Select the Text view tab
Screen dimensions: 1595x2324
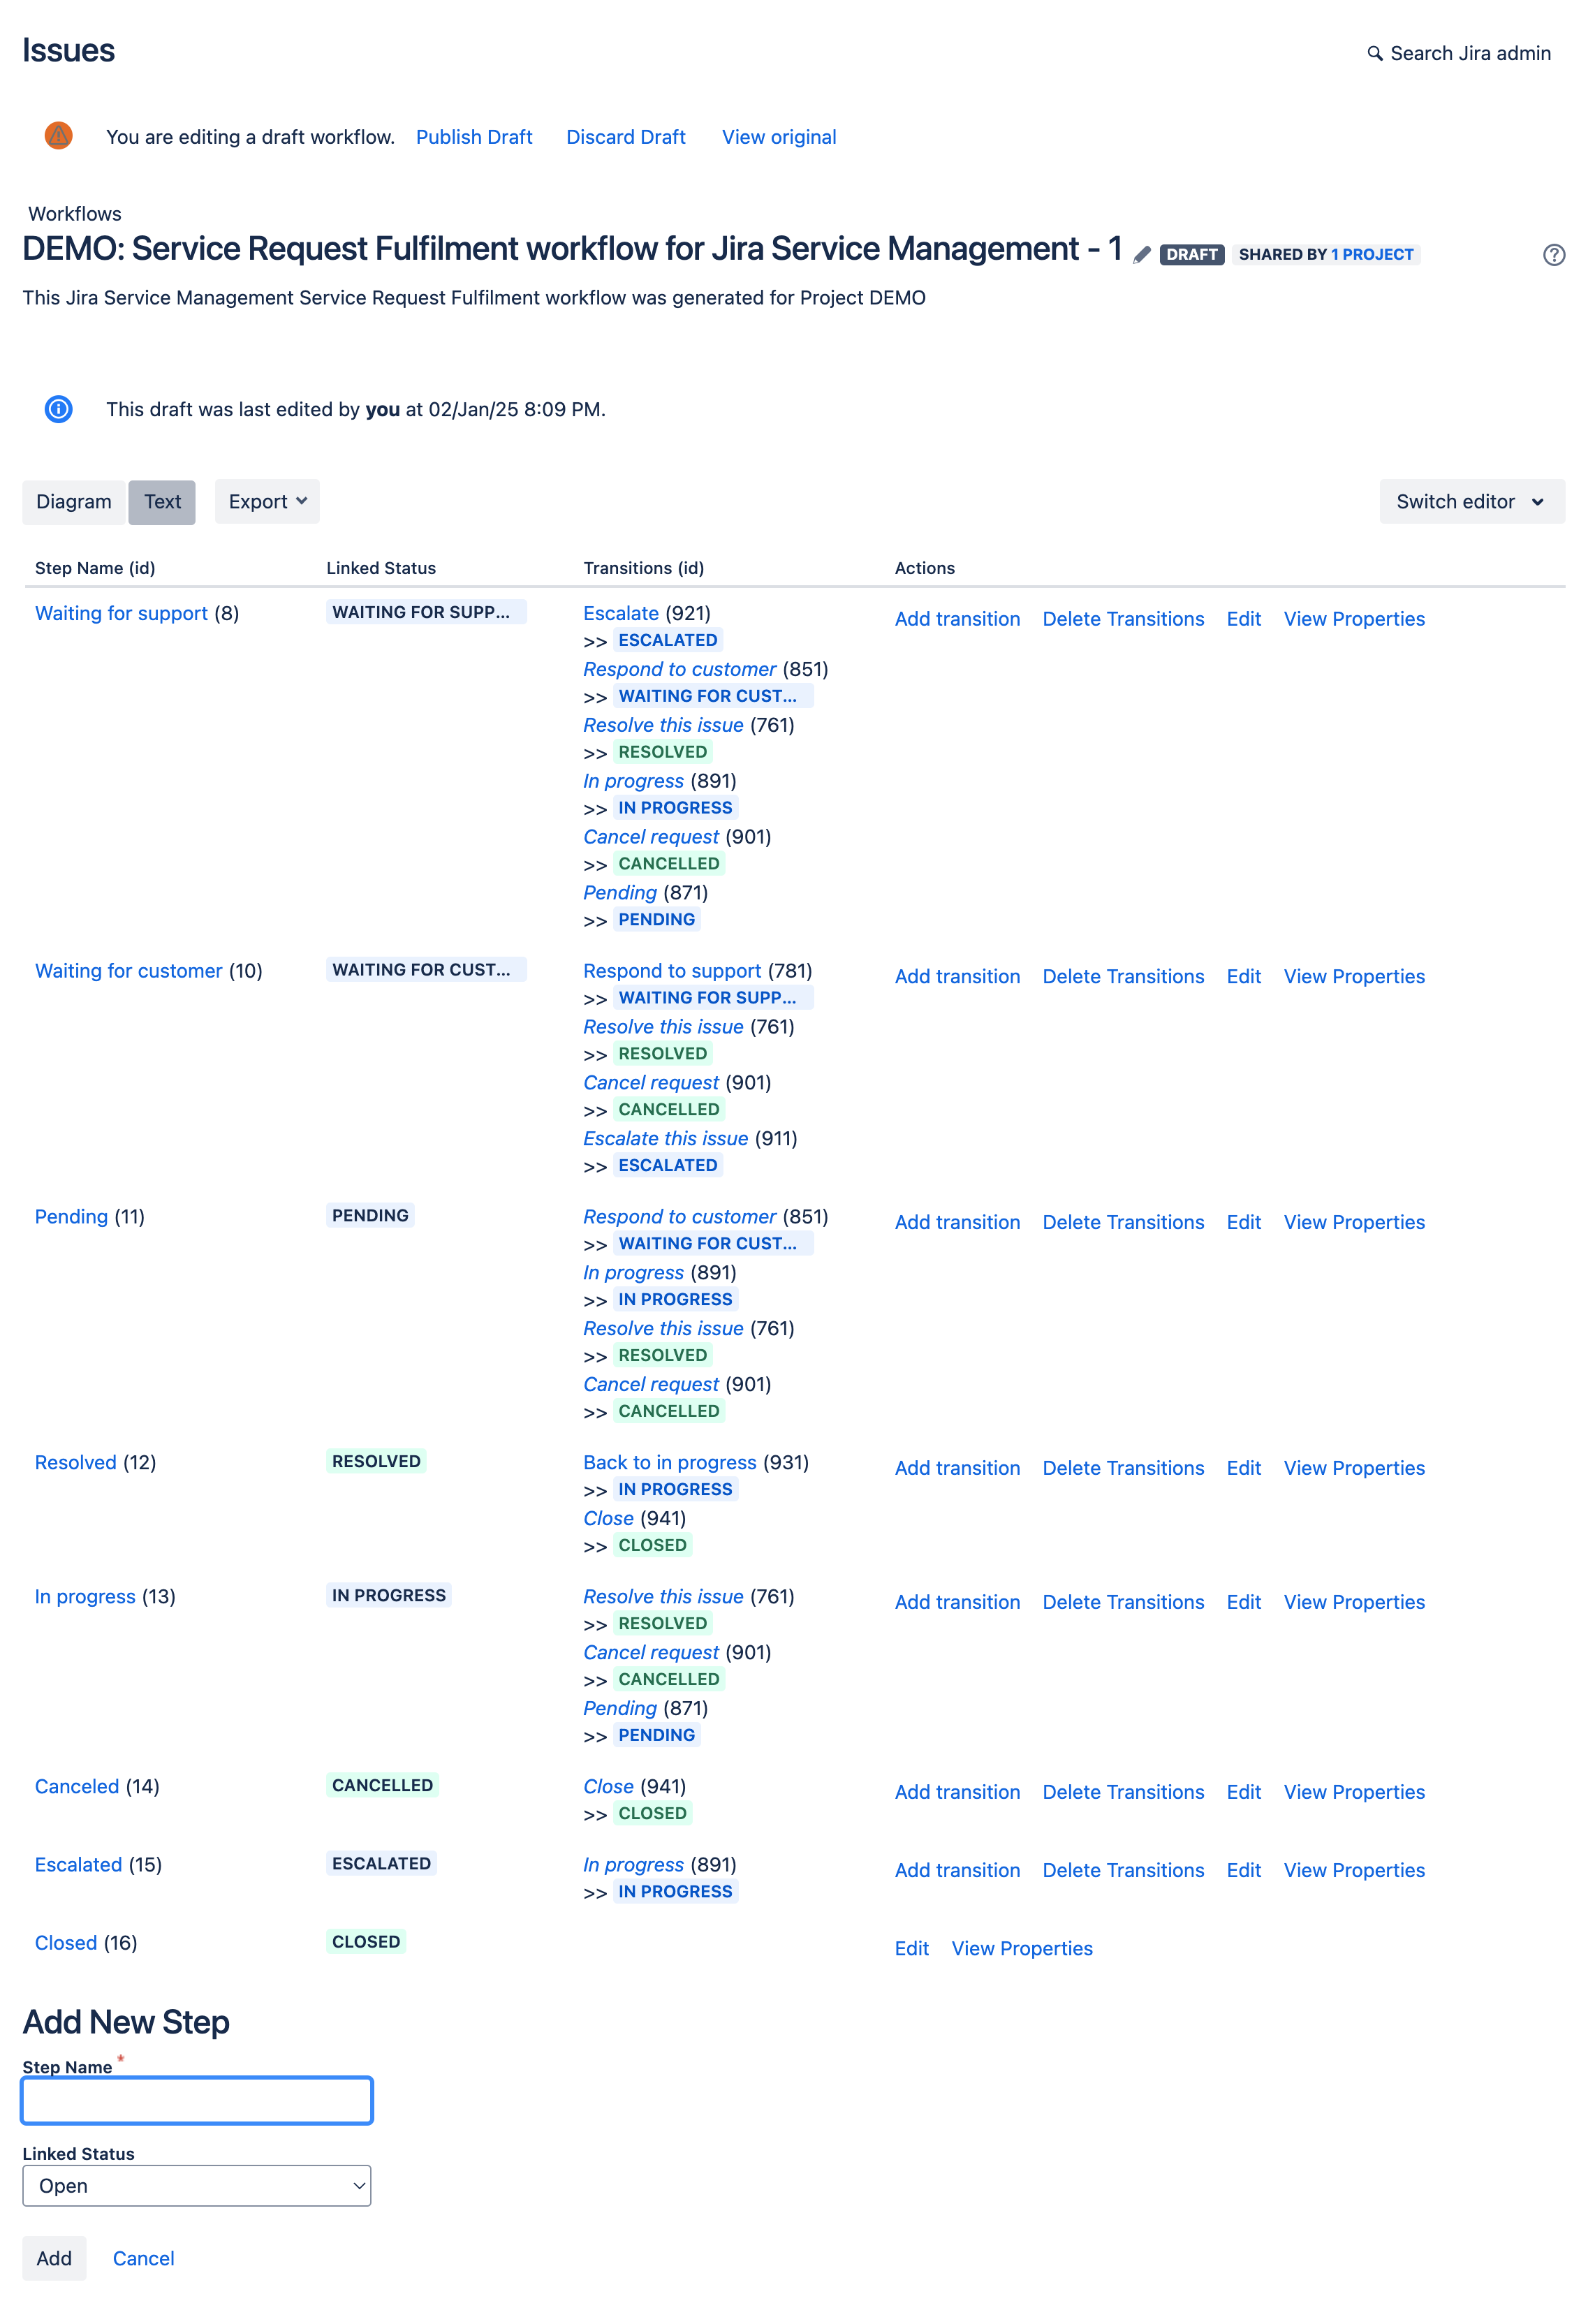tap(162, 501)
